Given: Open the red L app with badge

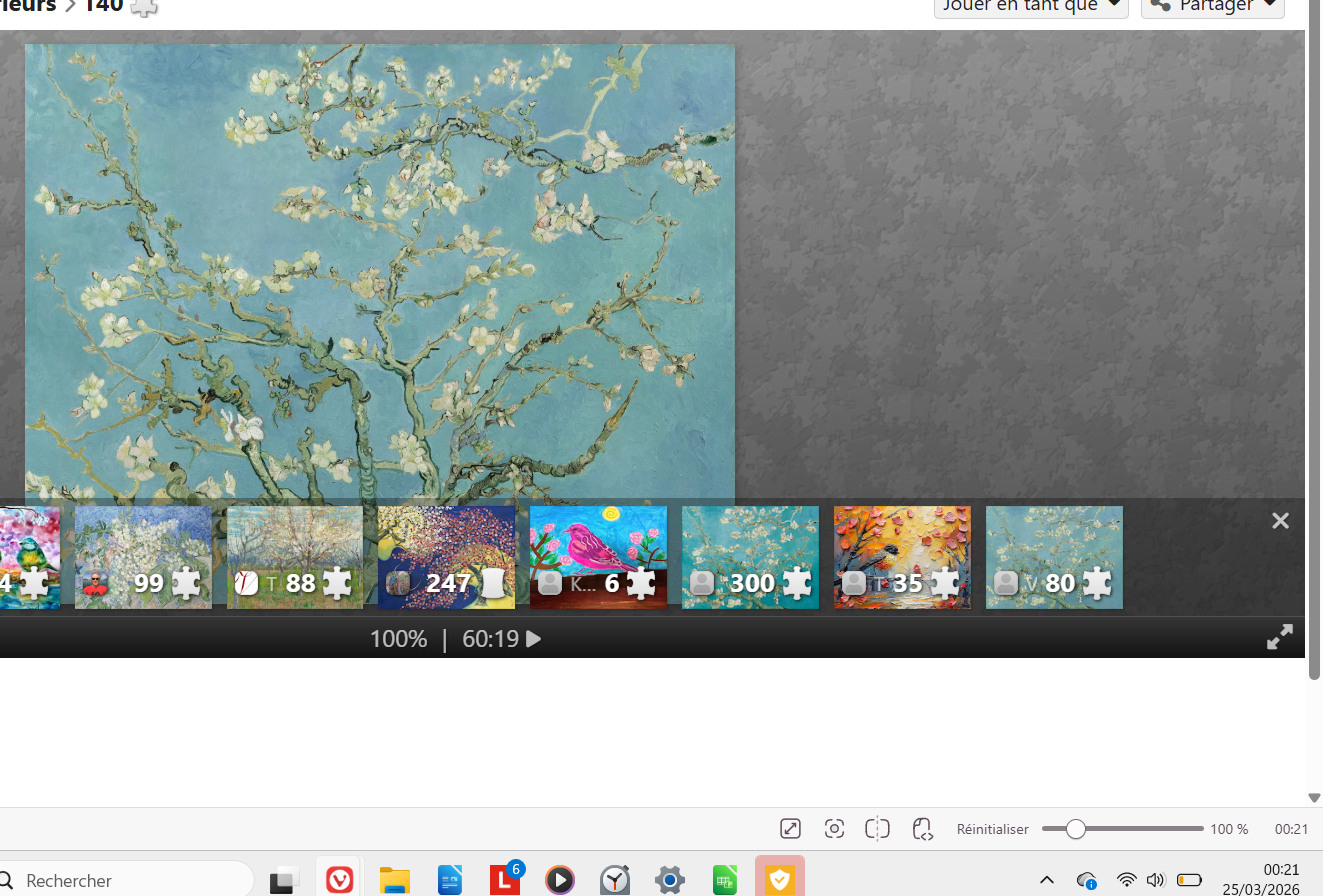Looking at the screenshot, I should point(505,879).
